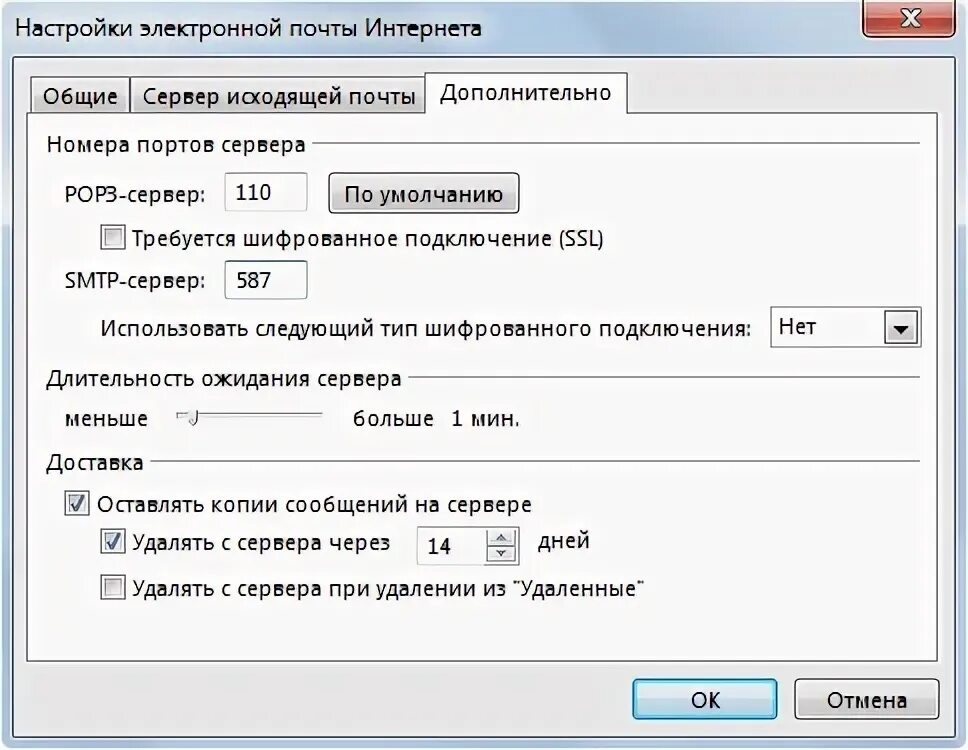The width and height of the screenshot is (968, 750).
Task: Click the 'По умолчанию' button
Action: 424,194
